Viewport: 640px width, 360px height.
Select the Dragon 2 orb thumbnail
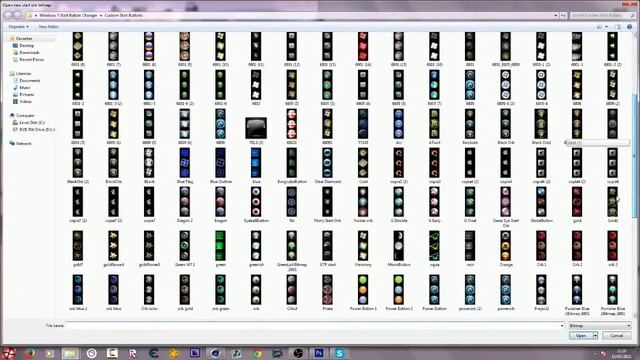pos(184,202)
